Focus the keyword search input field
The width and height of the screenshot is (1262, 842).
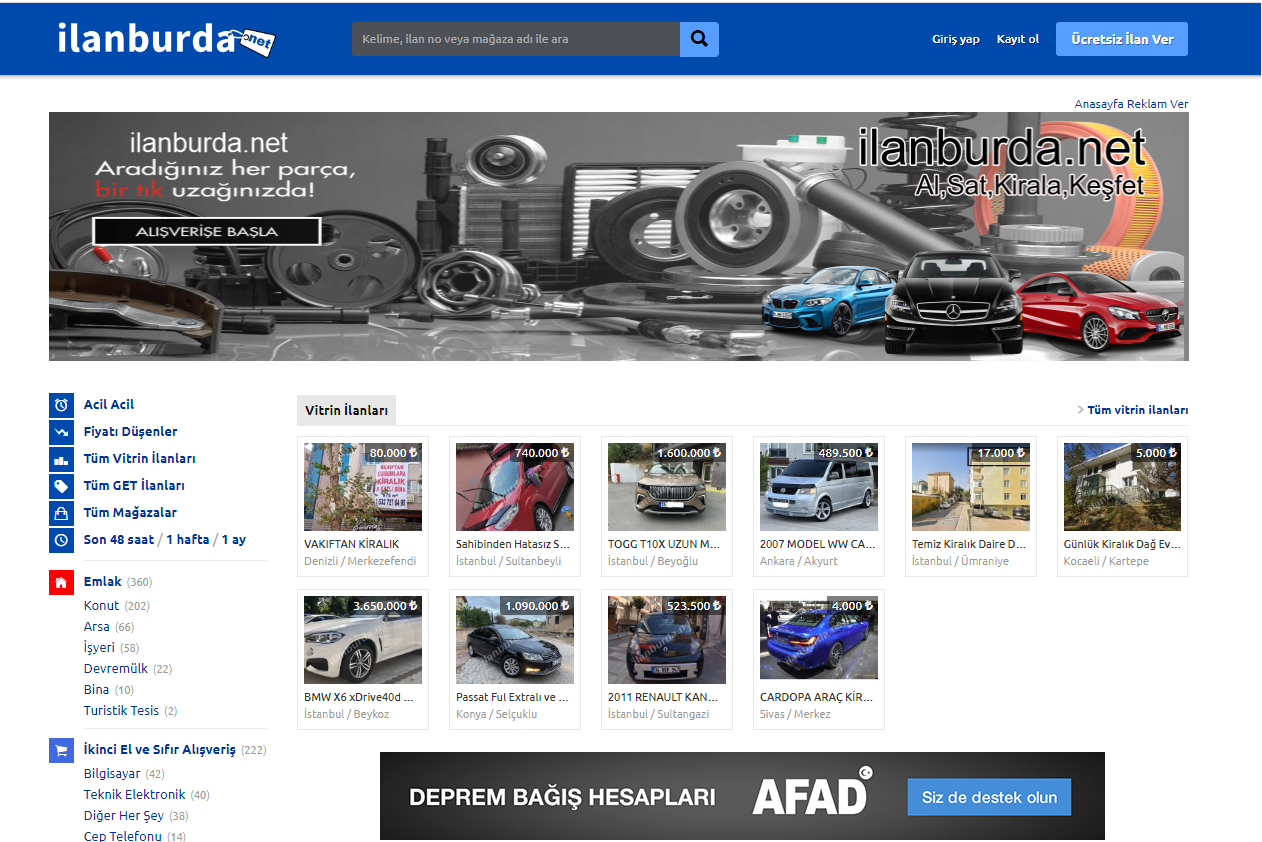(x=515, y=39)
